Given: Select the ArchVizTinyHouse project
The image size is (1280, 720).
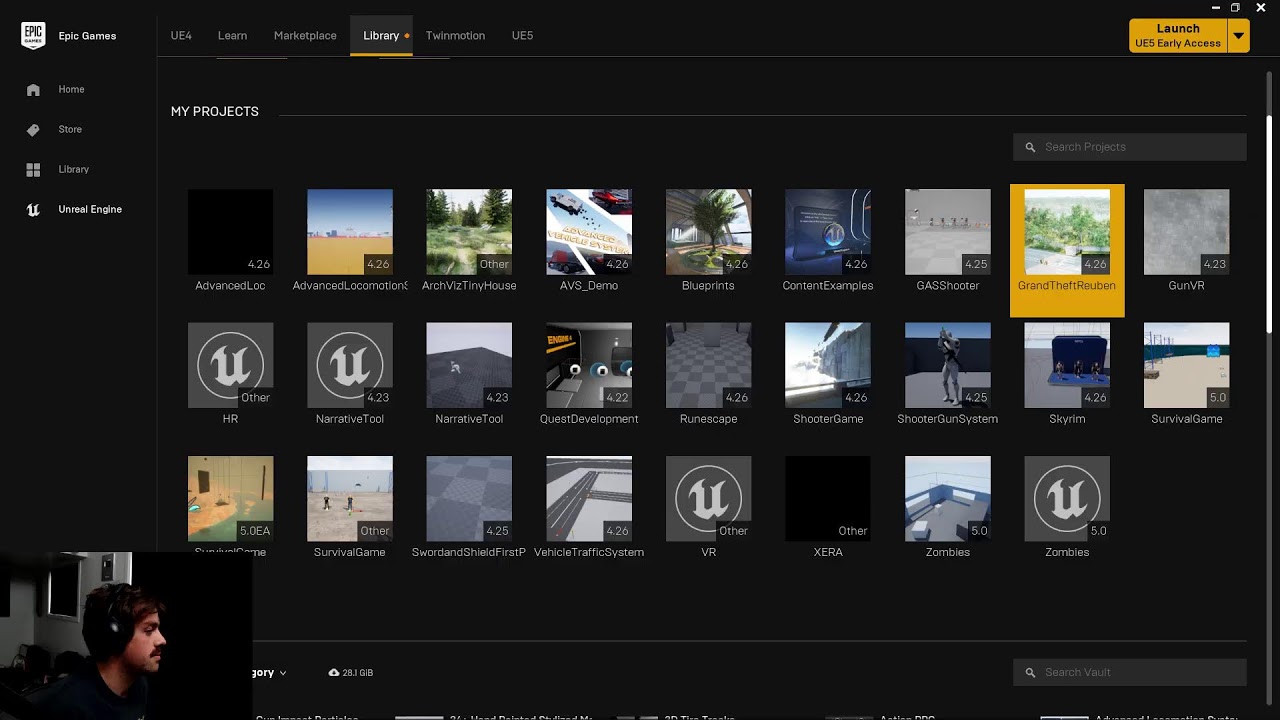Looking at the screenshot, I should tap(469, 232).
